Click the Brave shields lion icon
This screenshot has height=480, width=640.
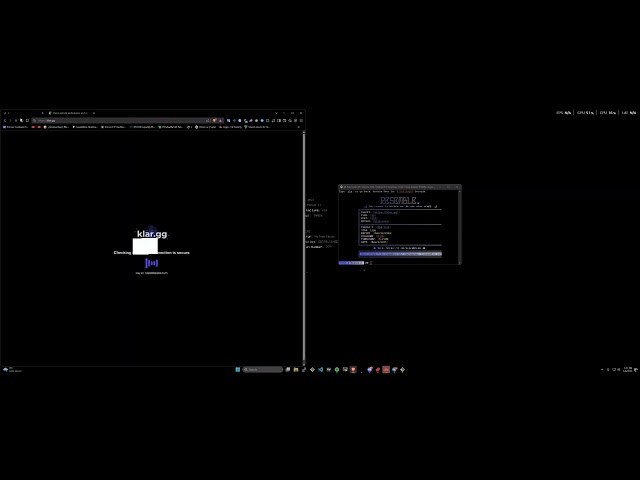click(215, 120)
